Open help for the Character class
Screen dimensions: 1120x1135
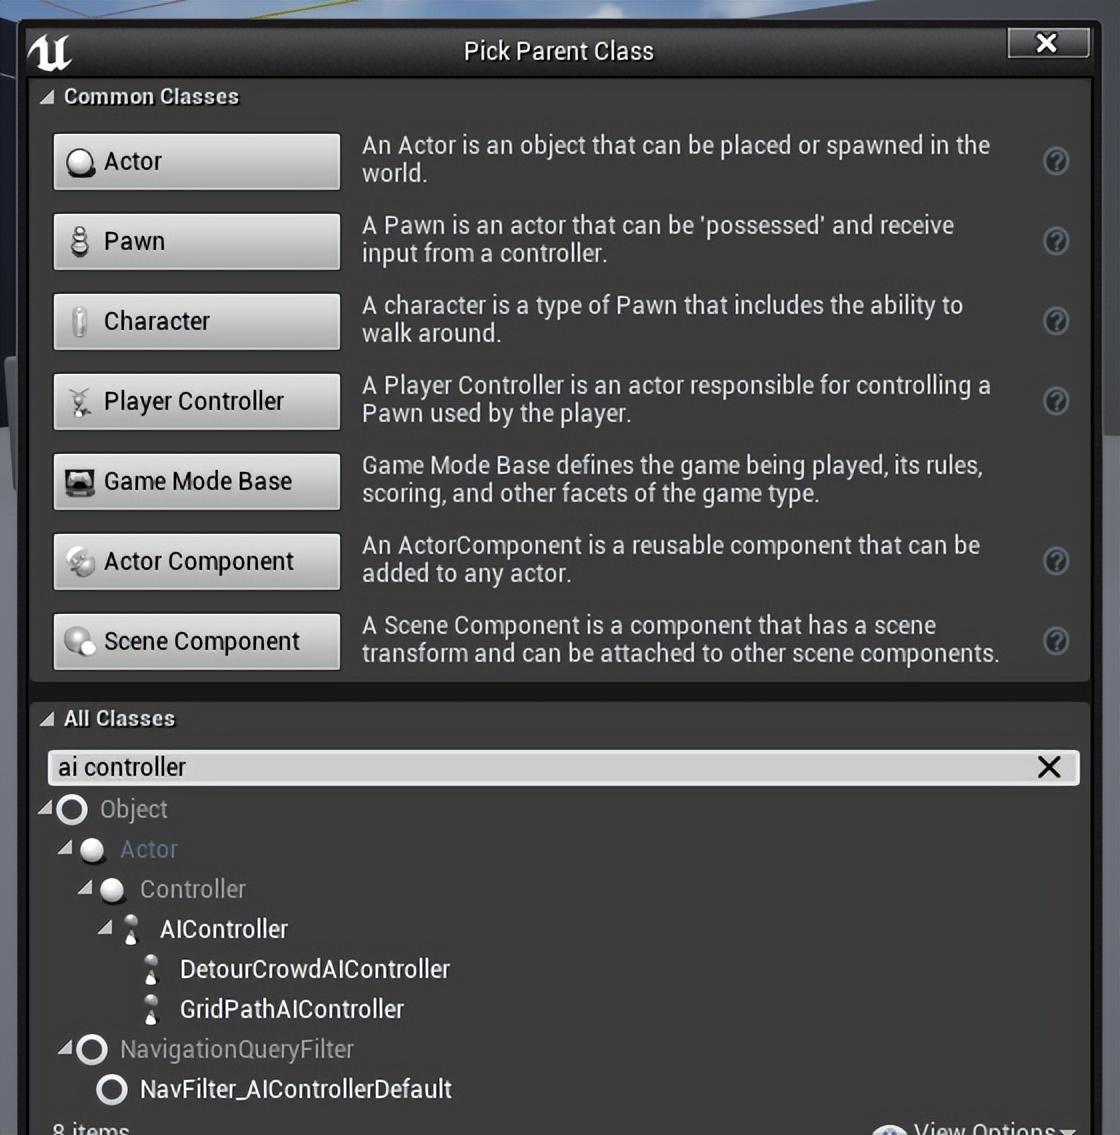click(x=1056, y=321)
